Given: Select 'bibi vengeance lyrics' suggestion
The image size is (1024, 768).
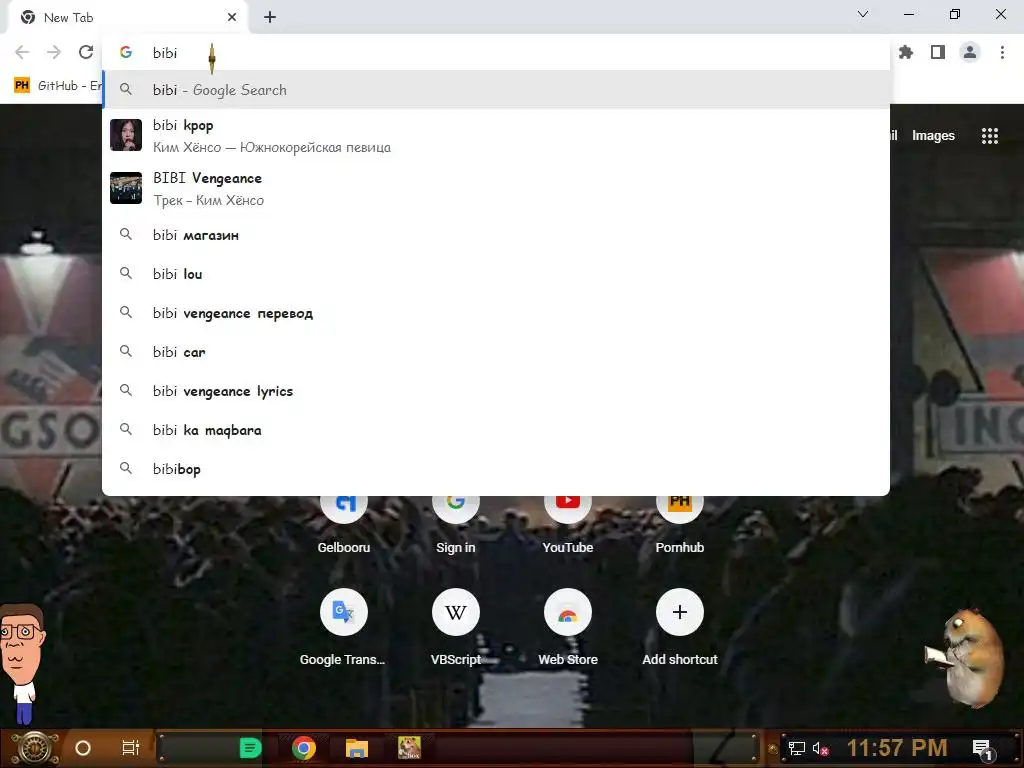Looking at the screenshot, I should click(496, 391).
